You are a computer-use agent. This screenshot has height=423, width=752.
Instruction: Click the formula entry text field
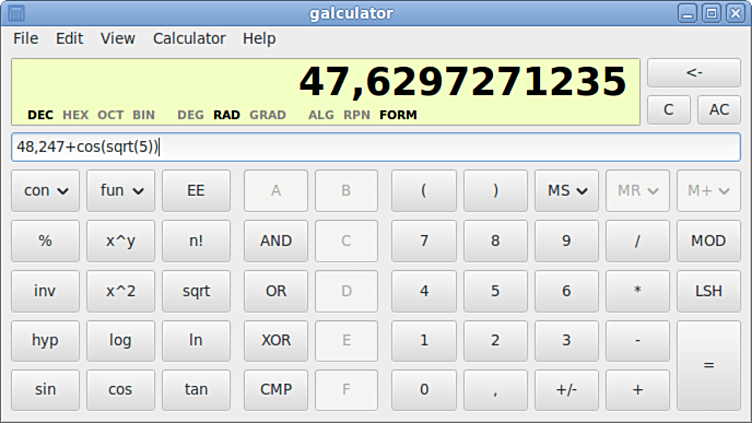375,148
